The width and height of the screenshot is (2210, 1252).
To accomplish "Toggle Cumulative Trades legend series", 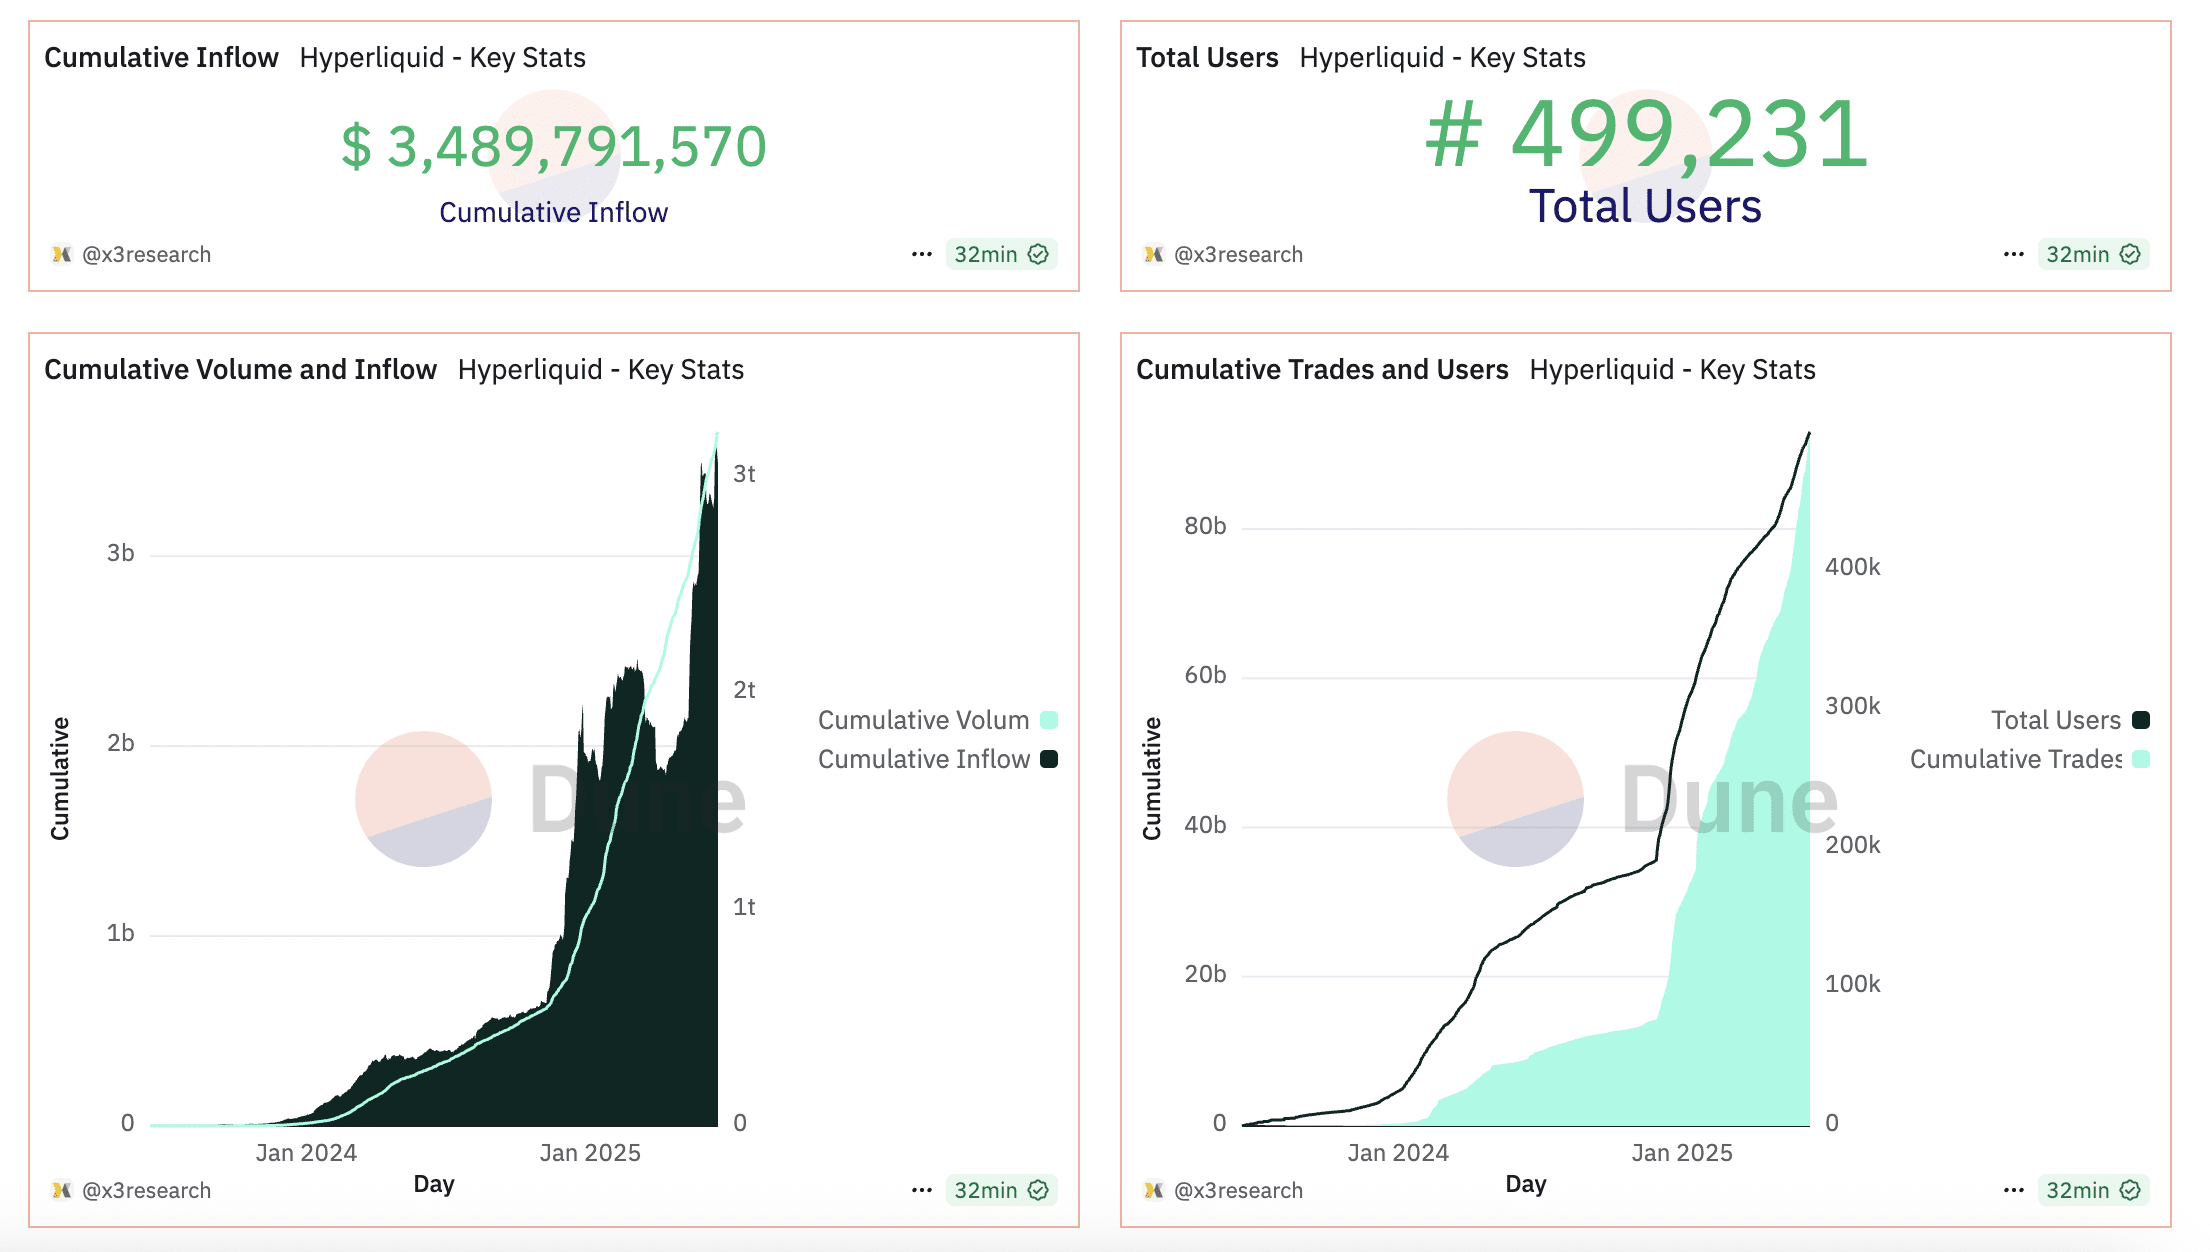I will click(x=2030, y=759).
